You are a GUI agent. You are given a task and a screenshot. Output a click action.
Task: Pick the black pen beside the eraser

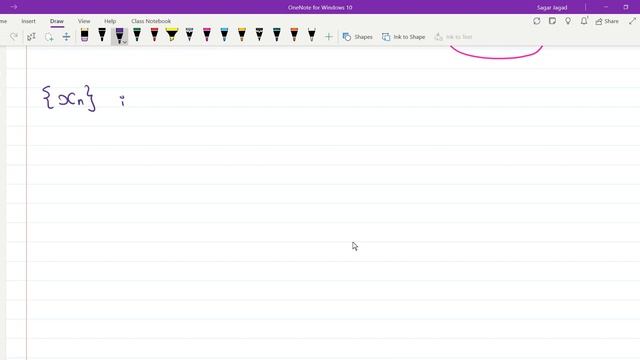coord(102,35)
